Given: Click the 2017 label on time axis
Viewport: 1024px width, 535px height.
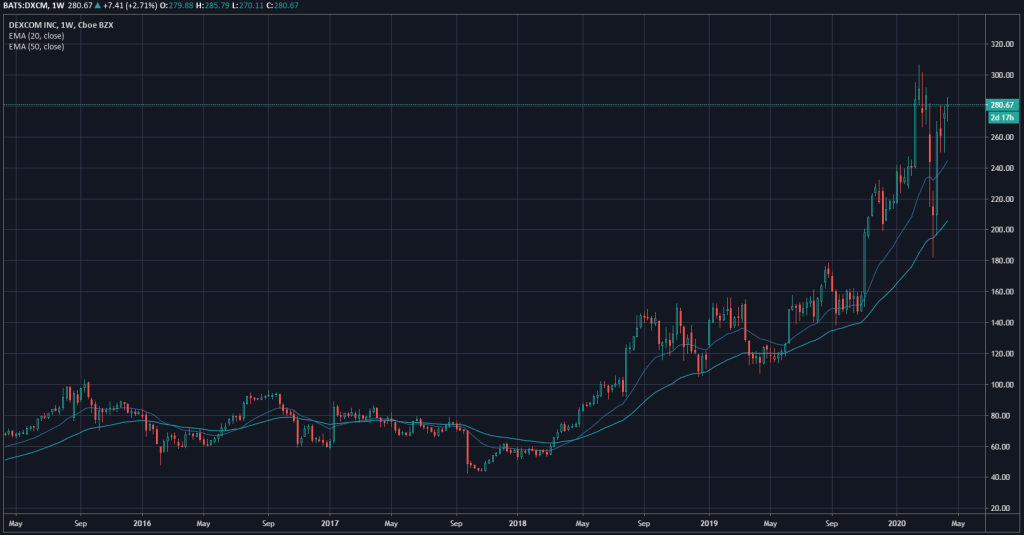Looking at the screenshot, I should [330, 523].
